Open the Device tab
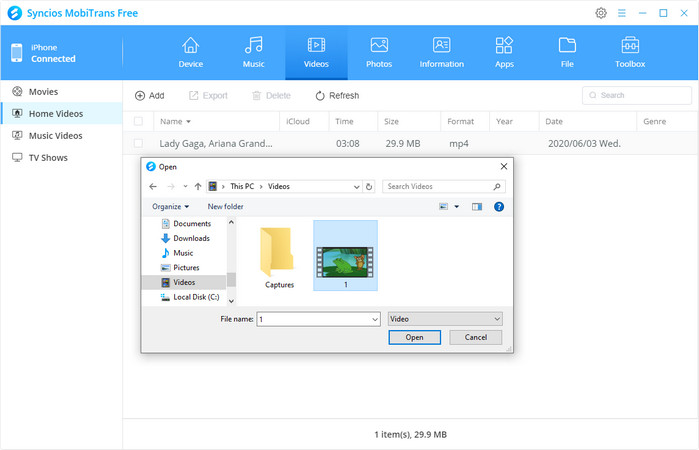 tap(191, 53)
